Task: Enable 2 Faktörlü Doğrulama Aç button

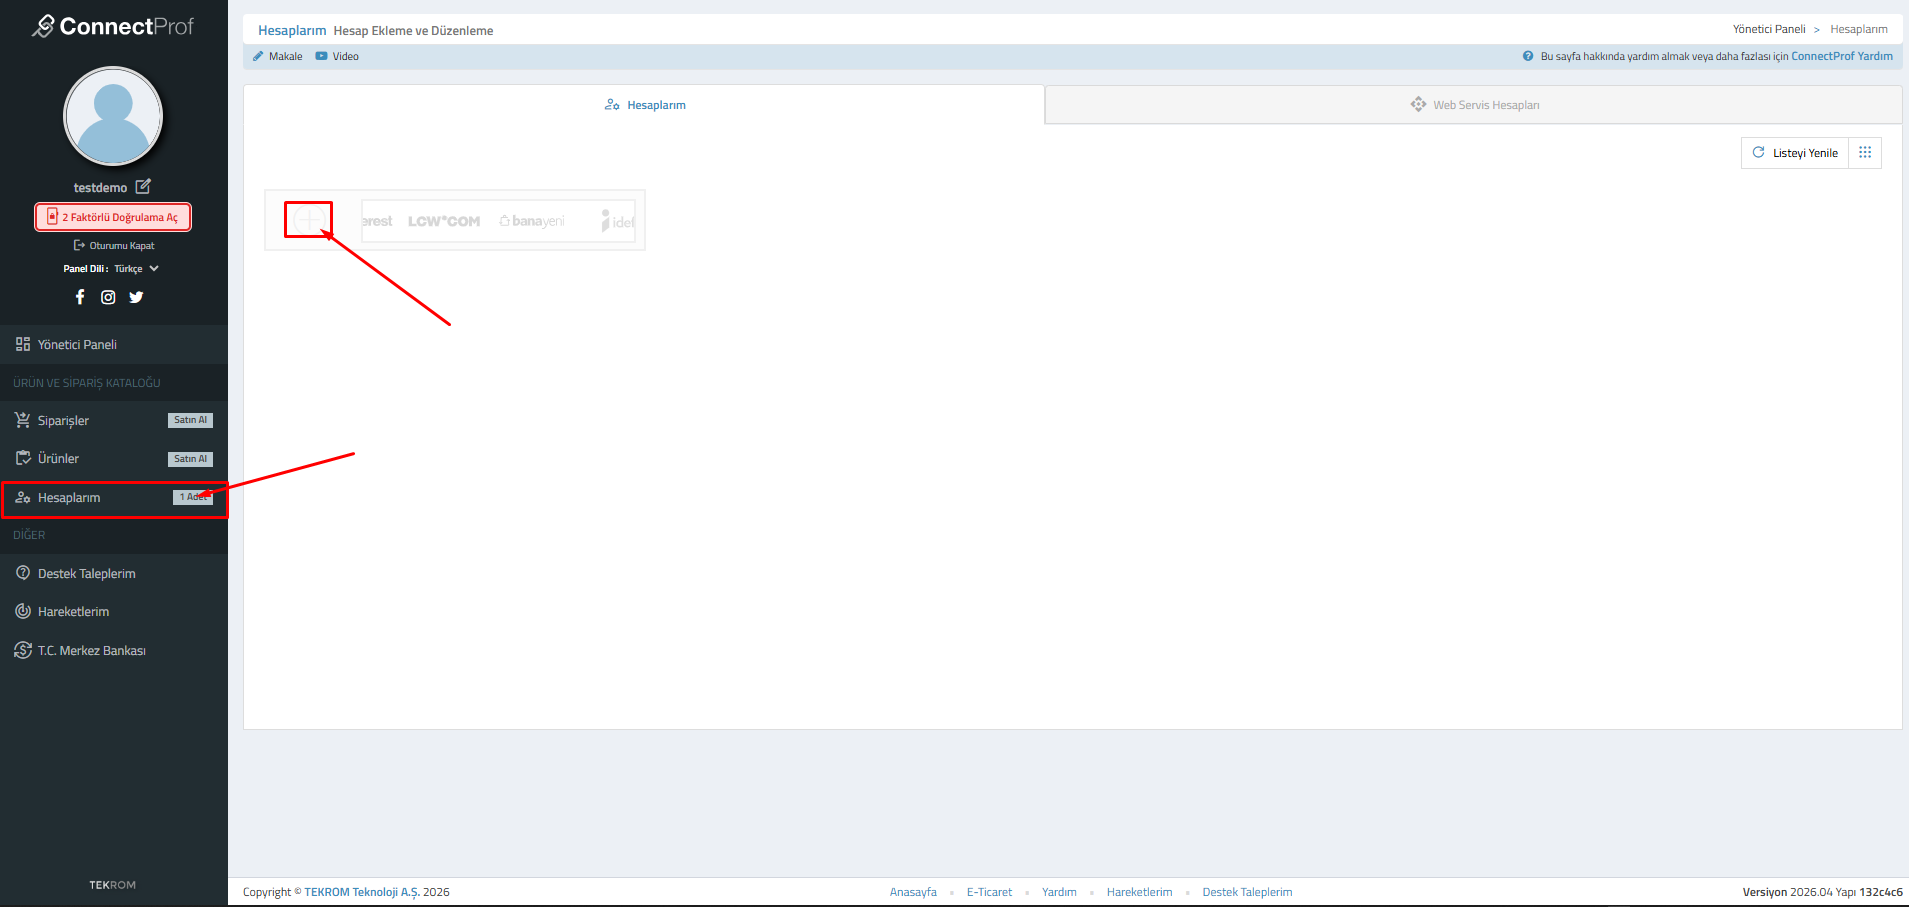Action: (x=113, y=217)
